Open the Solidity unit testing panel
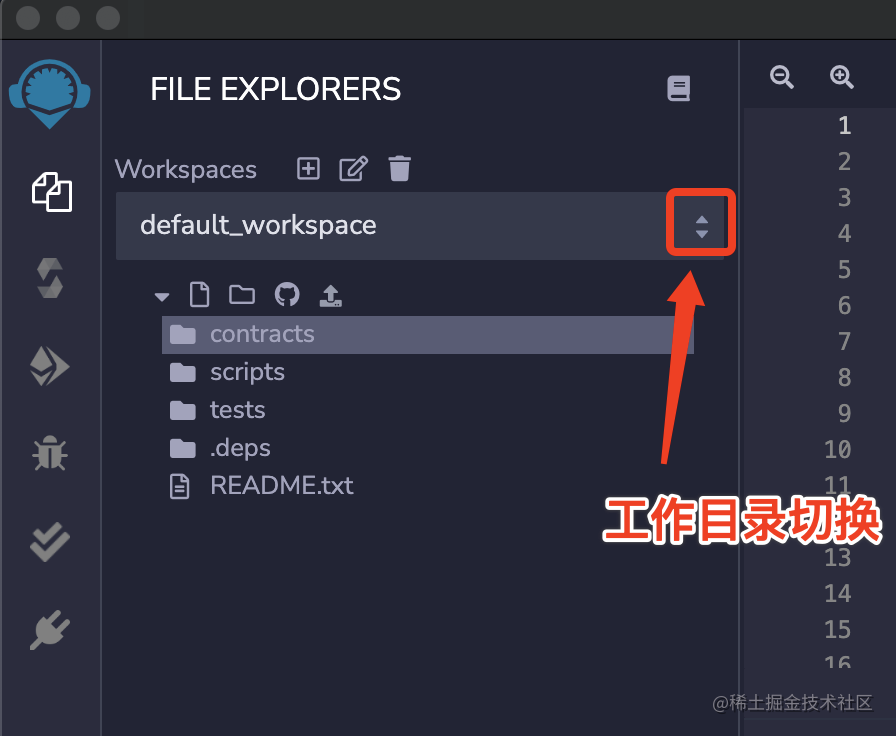 50,542
